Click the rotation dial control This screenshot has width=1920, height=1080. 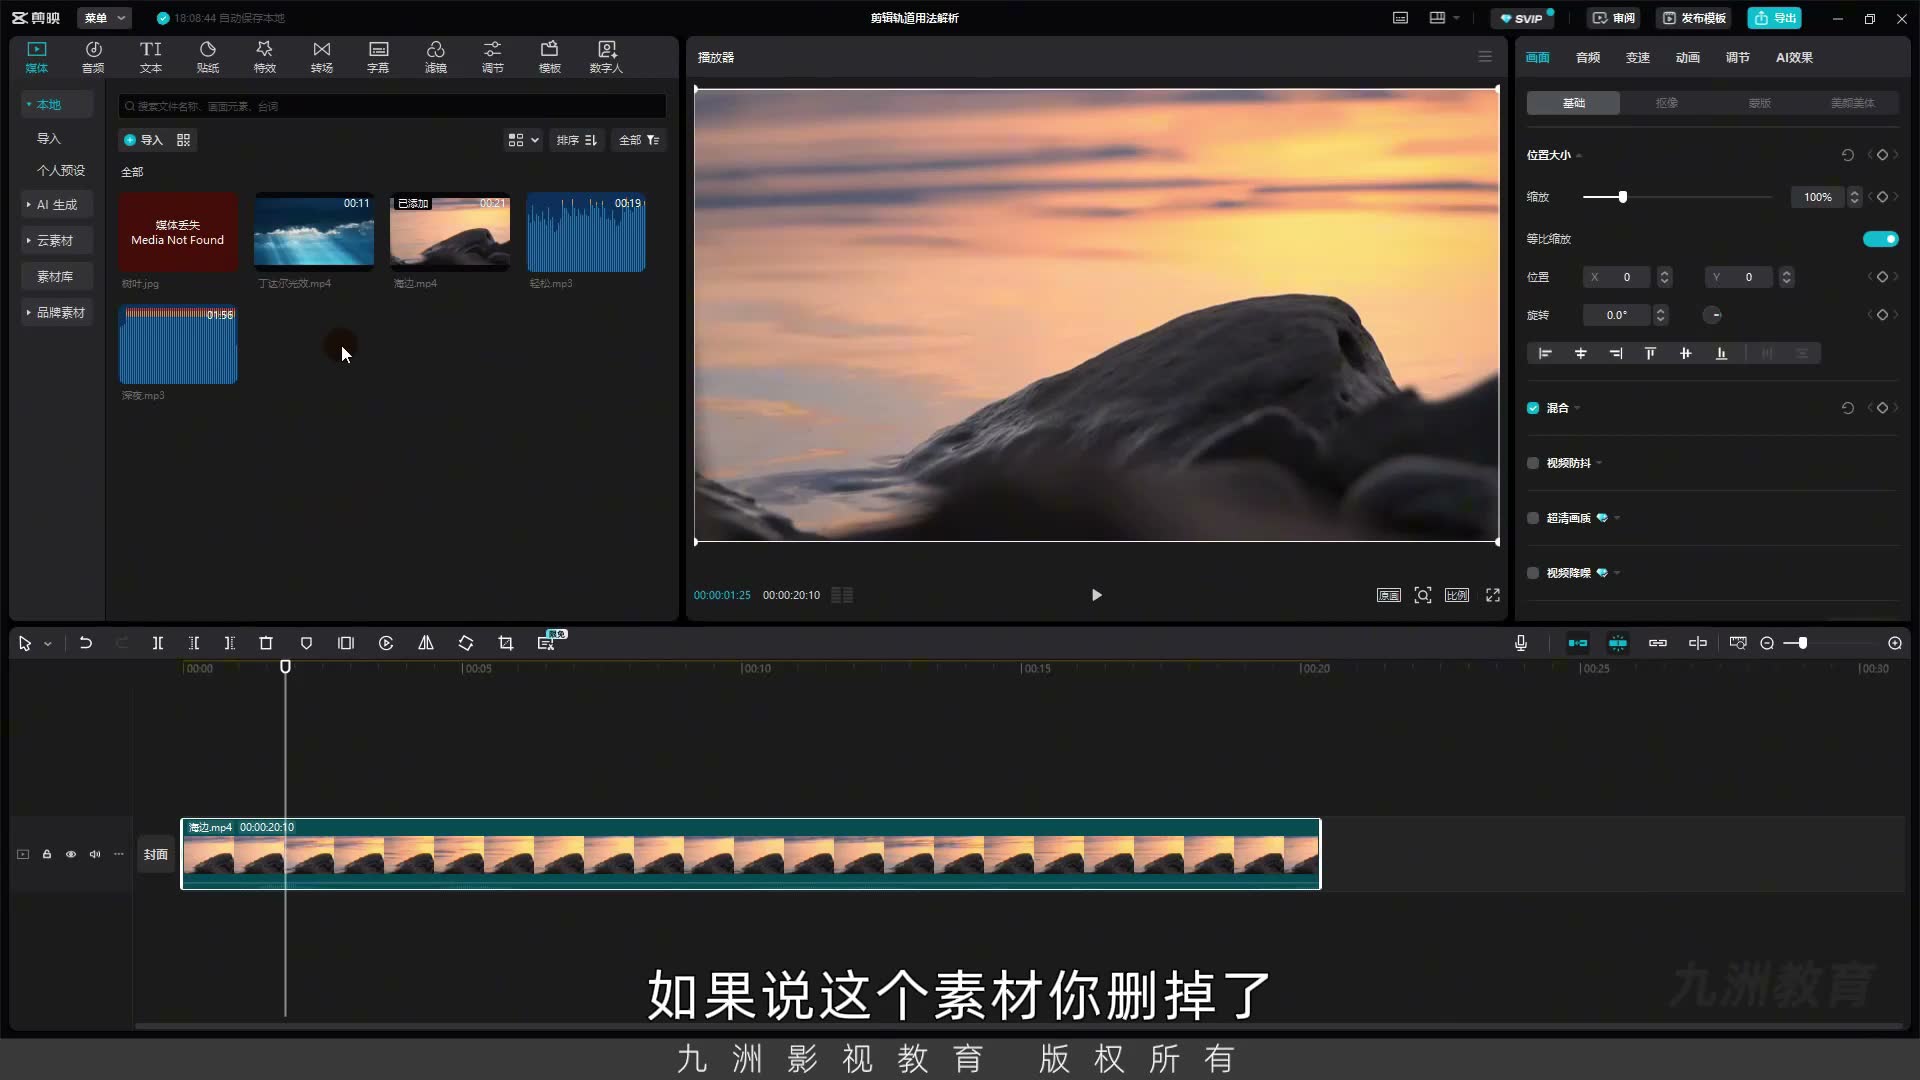click(1713, 315)
